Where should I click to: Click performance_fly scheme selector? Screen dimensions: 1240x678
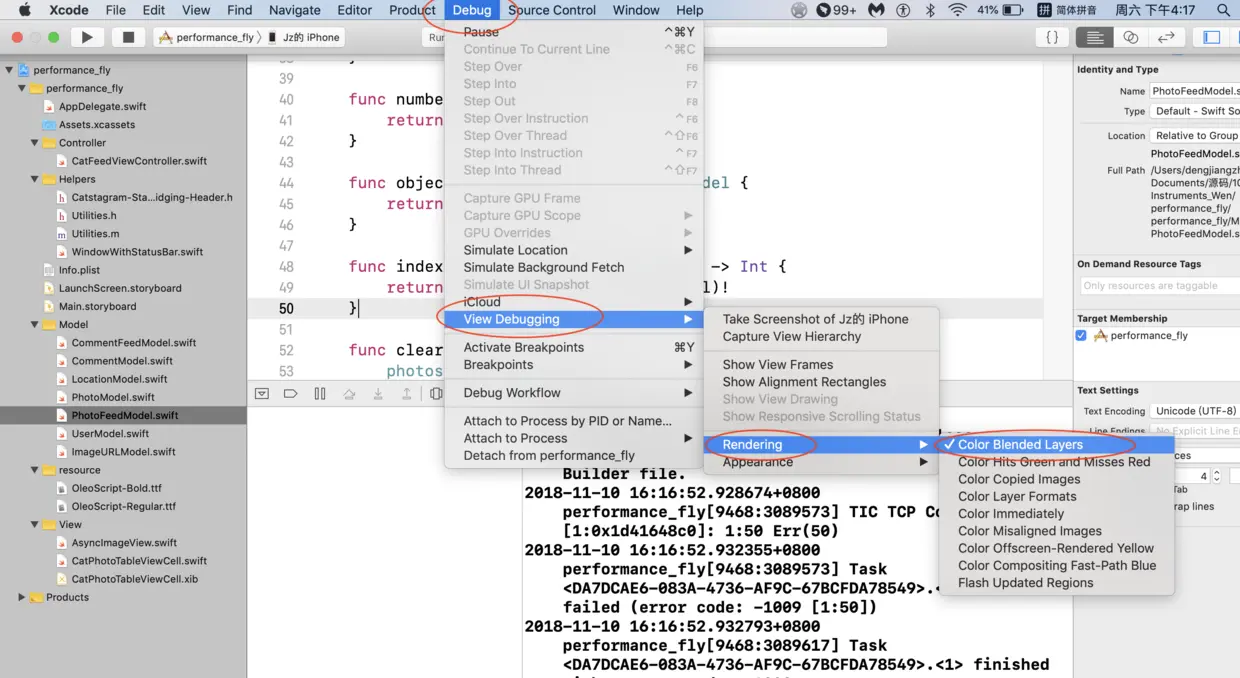tap(208, 37)
